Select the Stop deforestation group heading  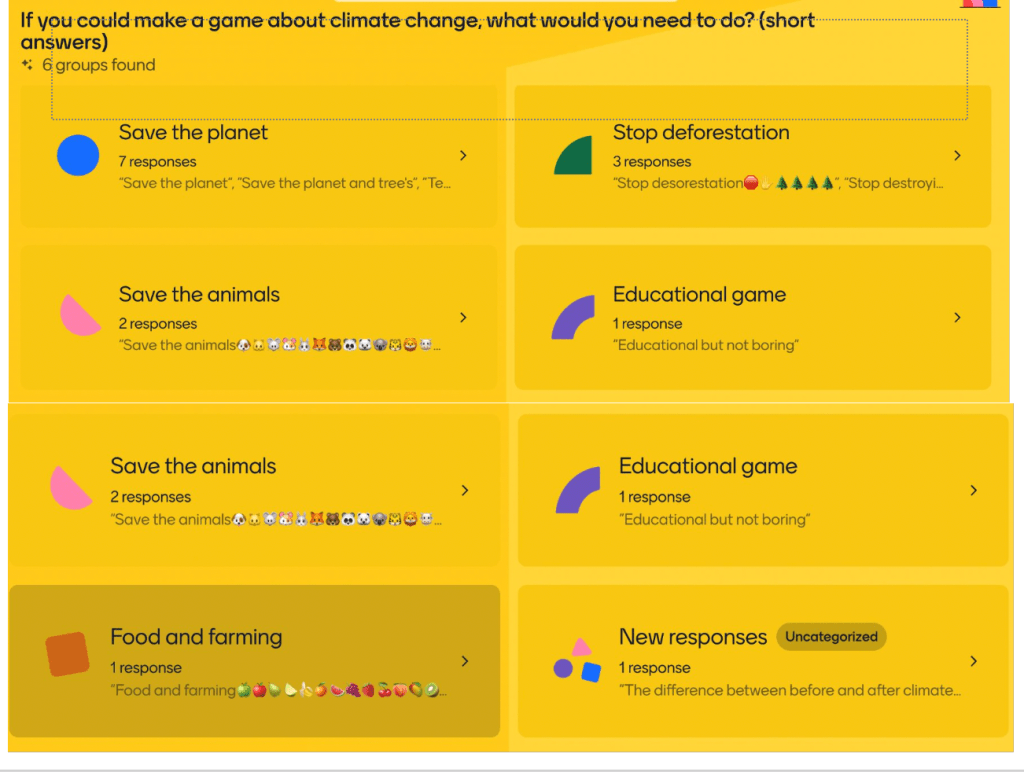pyautogui.click(x=701, y=133)
